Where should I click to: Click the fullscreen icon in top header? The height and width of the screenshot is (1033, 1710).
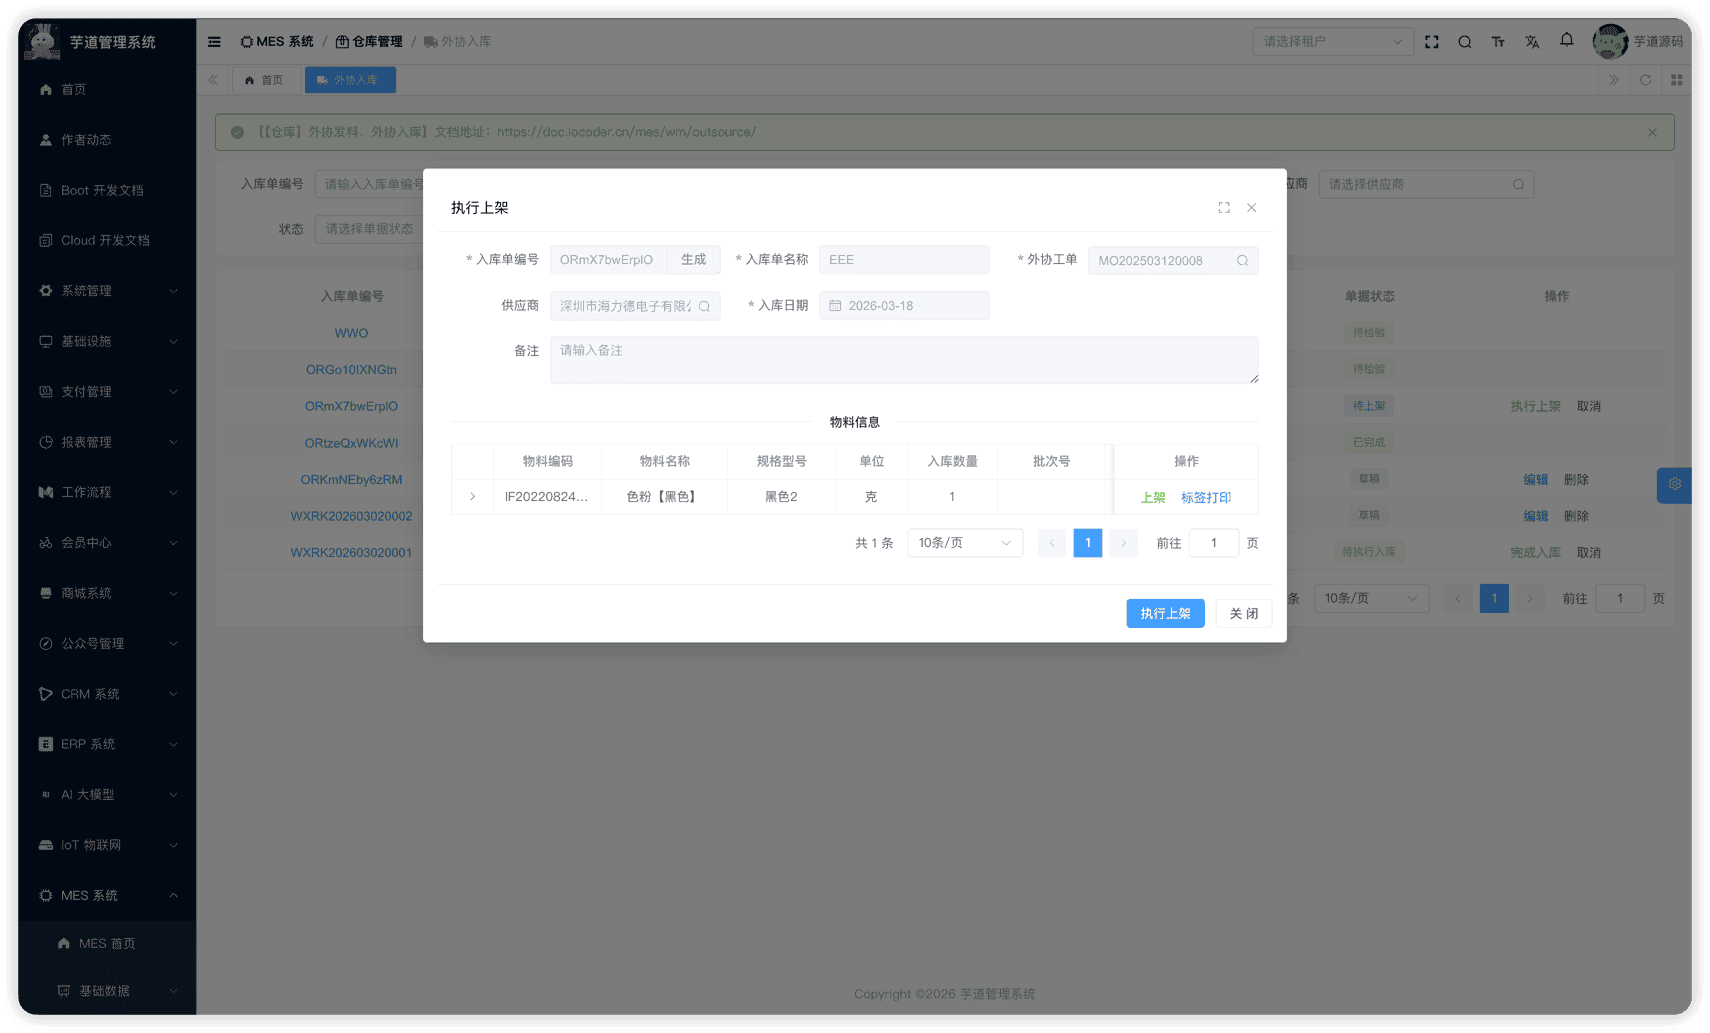pyautogui.click(x=1431, y=42)
